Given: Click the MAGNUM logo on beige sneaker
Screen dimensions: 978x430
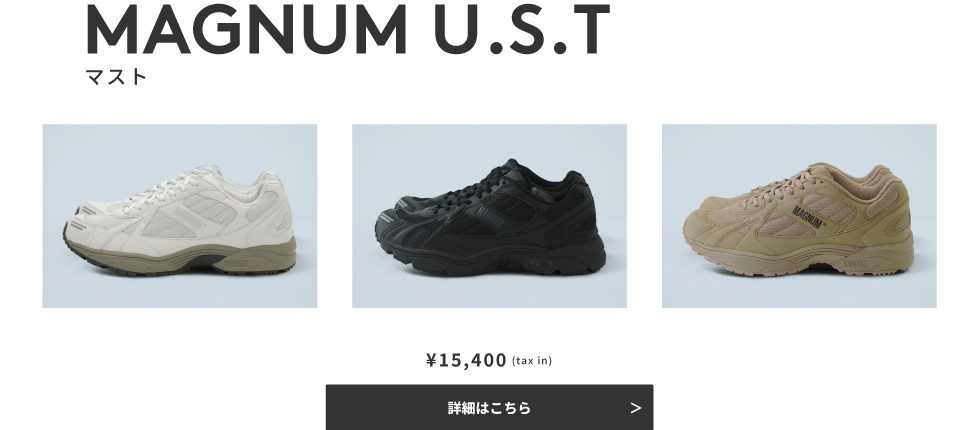Looking at the screenshot, I should coord(808,218).
